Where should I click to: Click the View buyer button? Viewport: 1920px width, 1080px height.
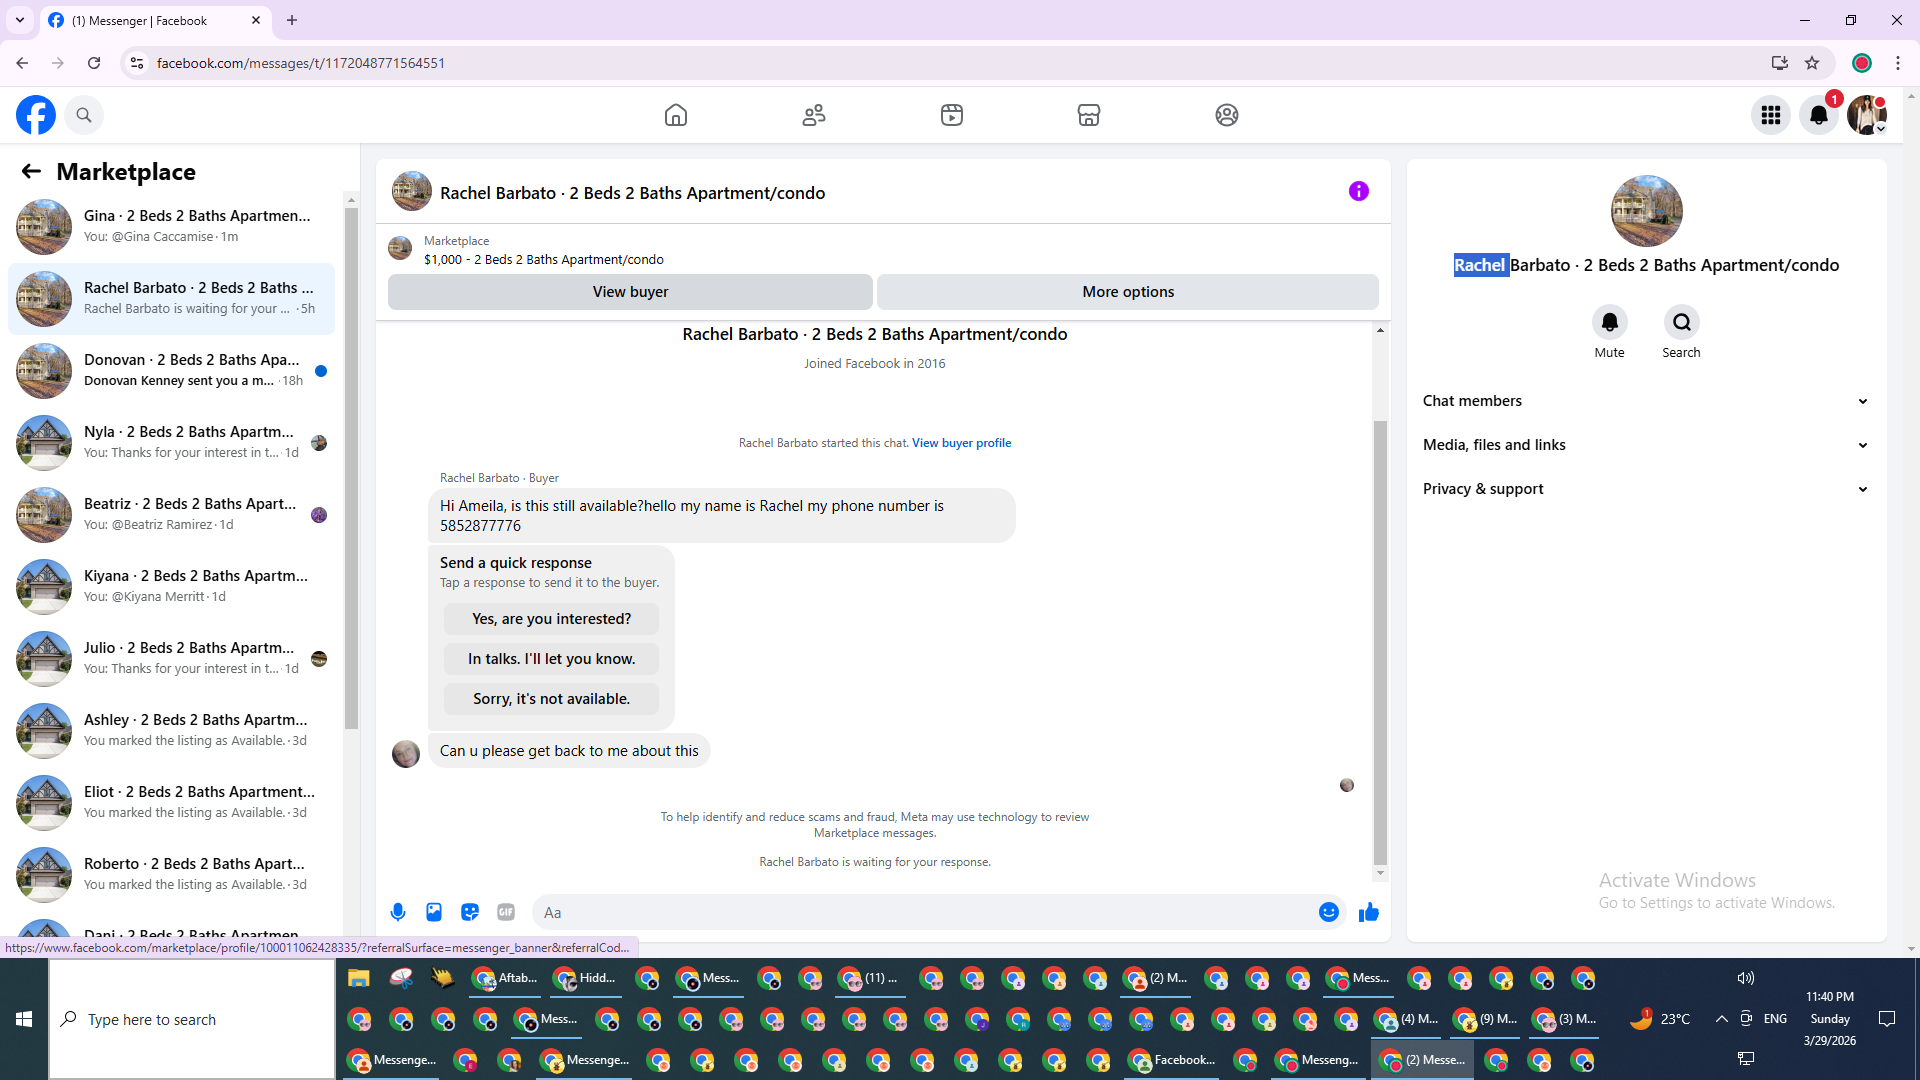(x=630, y=292)
